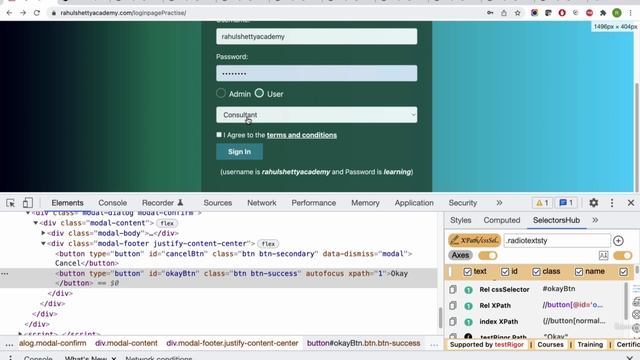
Task: Open the Network tab
Action: coord(262,203)
